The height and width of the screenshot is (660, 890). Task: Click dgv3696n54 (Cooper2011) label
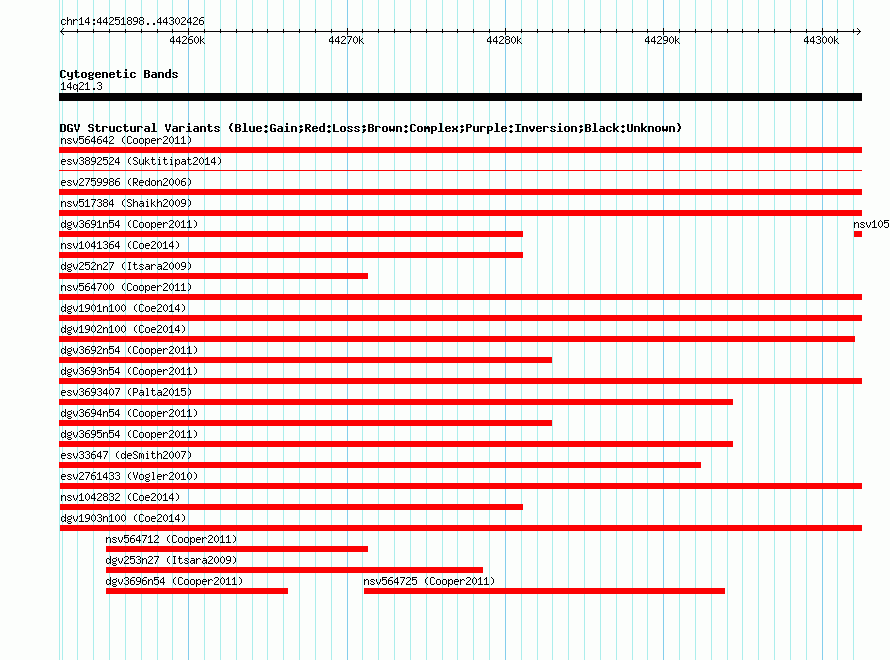click(174, 581)
